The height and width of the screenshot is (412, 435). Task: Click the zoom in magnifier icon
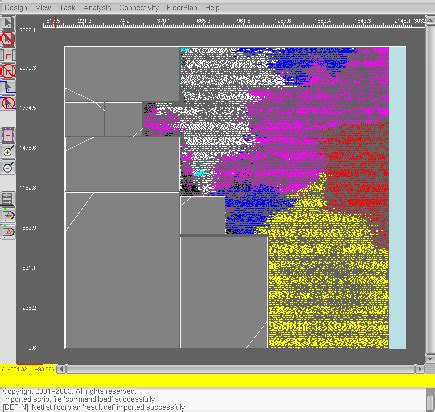[8, 152]
